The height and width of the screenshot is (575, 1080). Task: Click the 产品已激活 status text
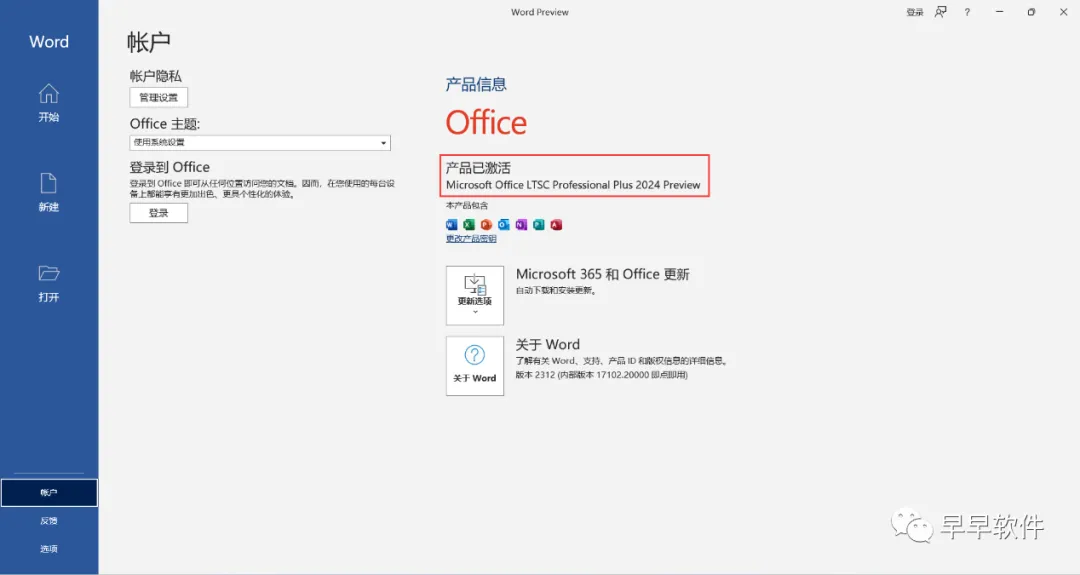[478, 167]
